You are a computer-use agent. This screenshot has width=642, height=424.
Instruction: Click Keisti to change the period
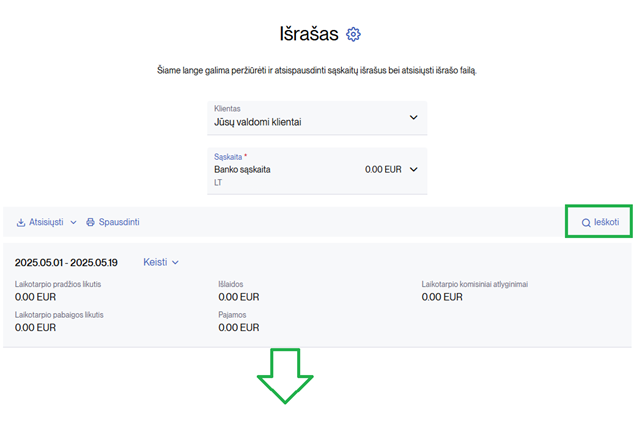[x=155, y=262]
